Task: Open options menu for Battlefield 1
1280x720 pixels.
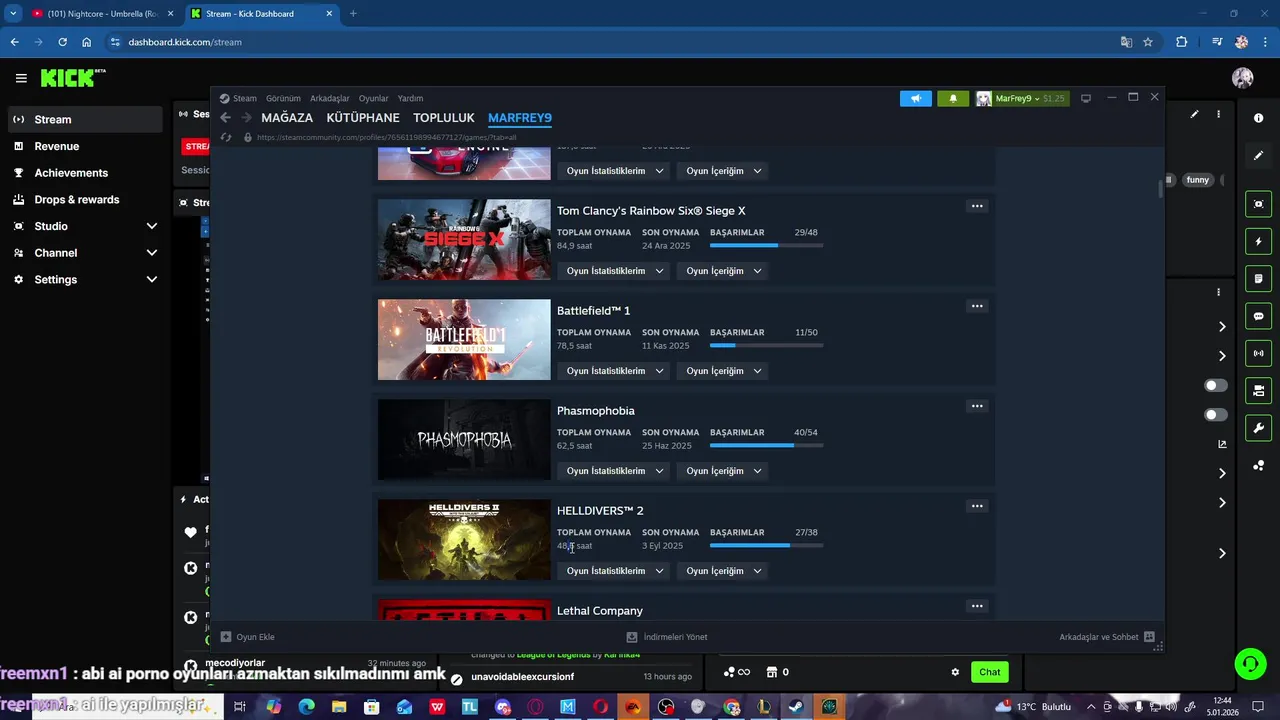Action: [977, 306]
